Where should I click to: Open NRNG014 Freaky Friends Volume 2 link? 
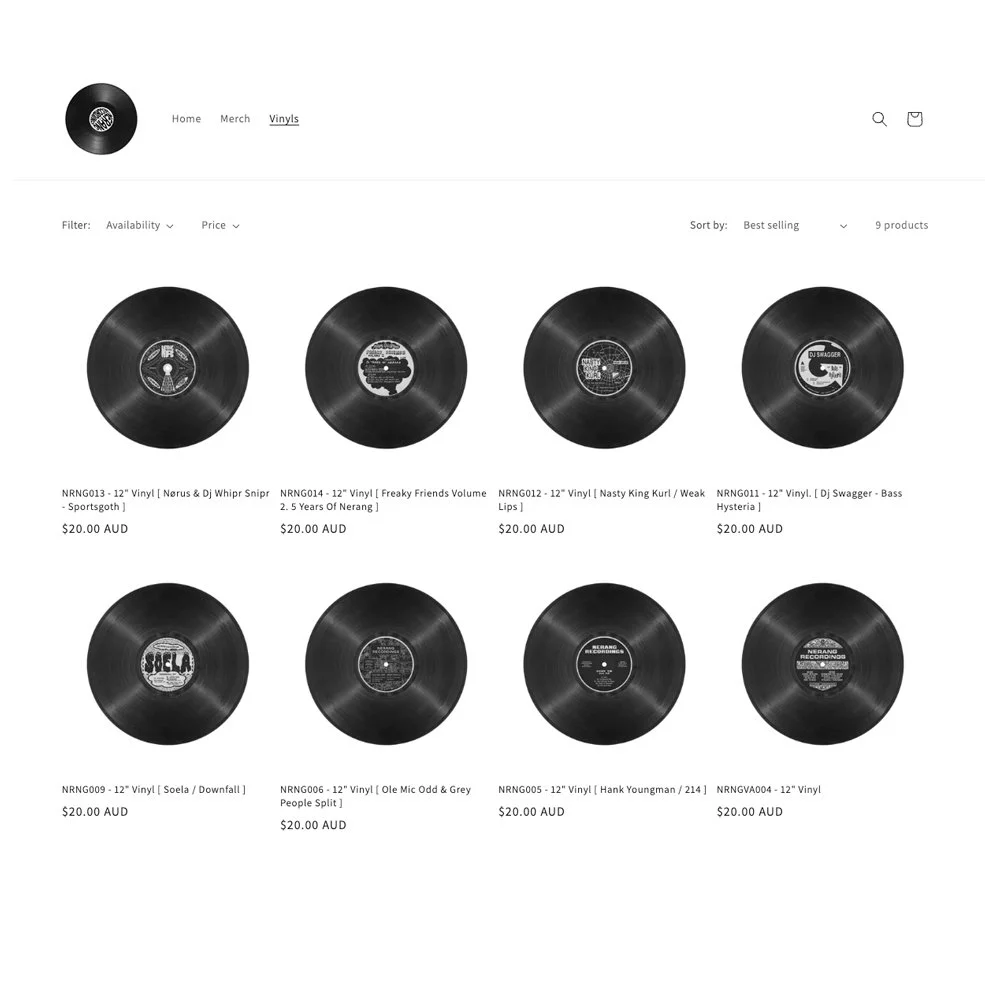(x=383, y=500)
